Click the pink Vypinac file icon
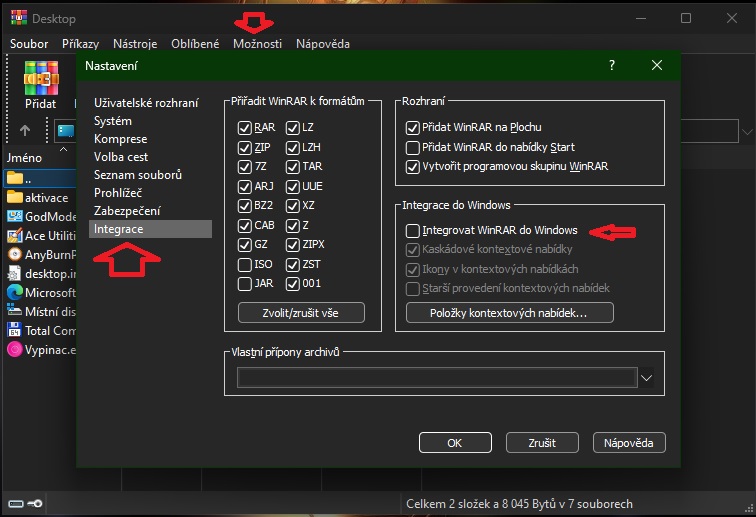Image resolution: width=756 pixels, height=517 pixels. pos(15,349)
